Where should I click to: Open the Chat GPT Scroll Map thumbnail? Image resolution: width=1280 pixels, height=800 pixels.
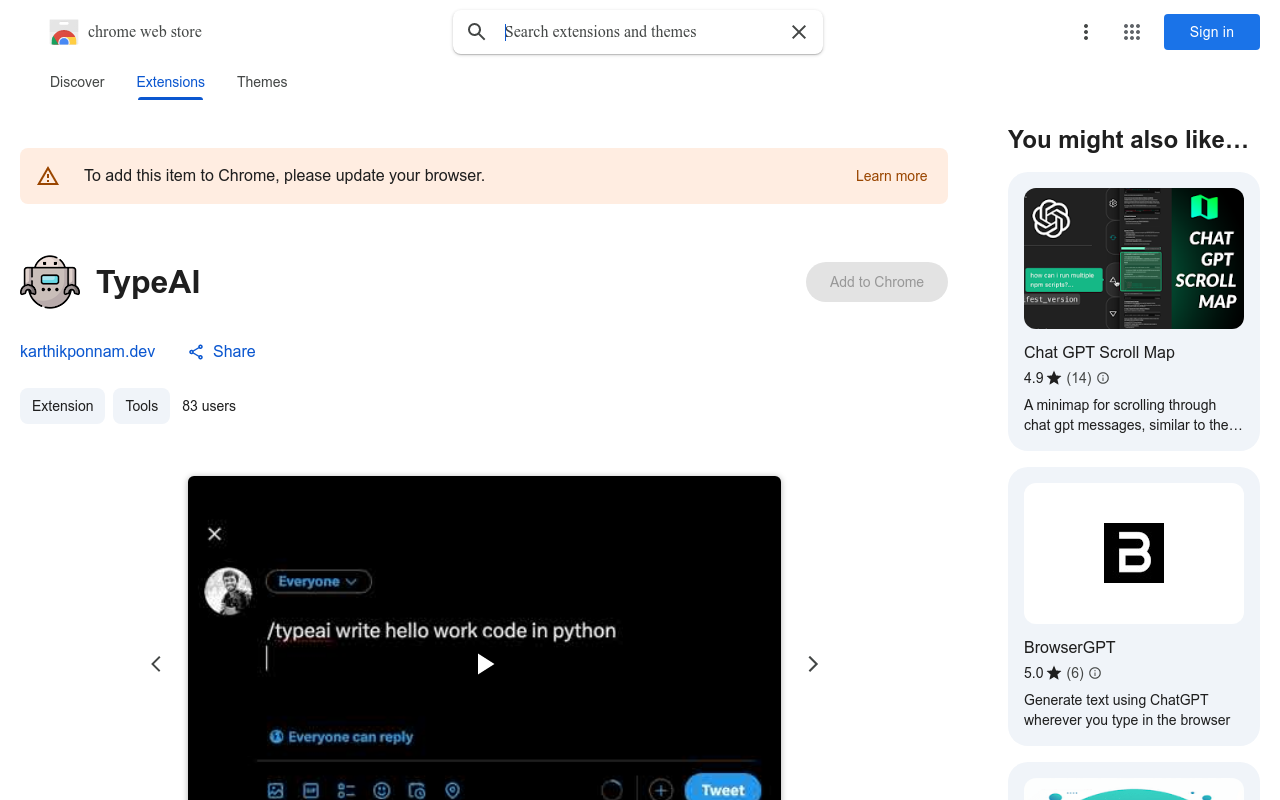tap(1134, 258)
